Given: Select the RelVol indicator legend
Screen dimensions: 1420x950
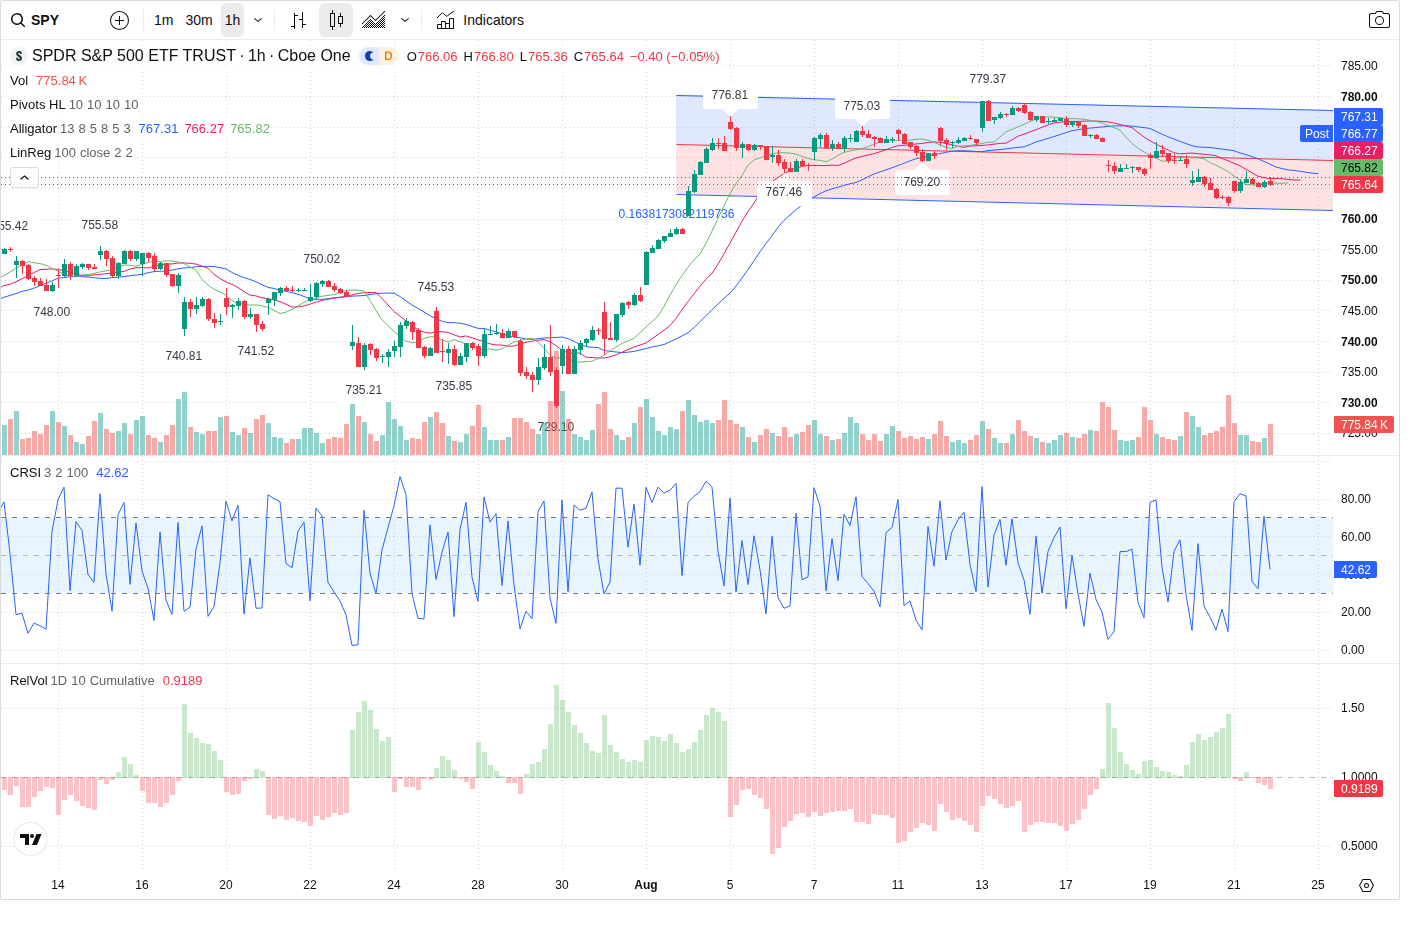Looking at the screenshot, I should (x=106, y=681).
